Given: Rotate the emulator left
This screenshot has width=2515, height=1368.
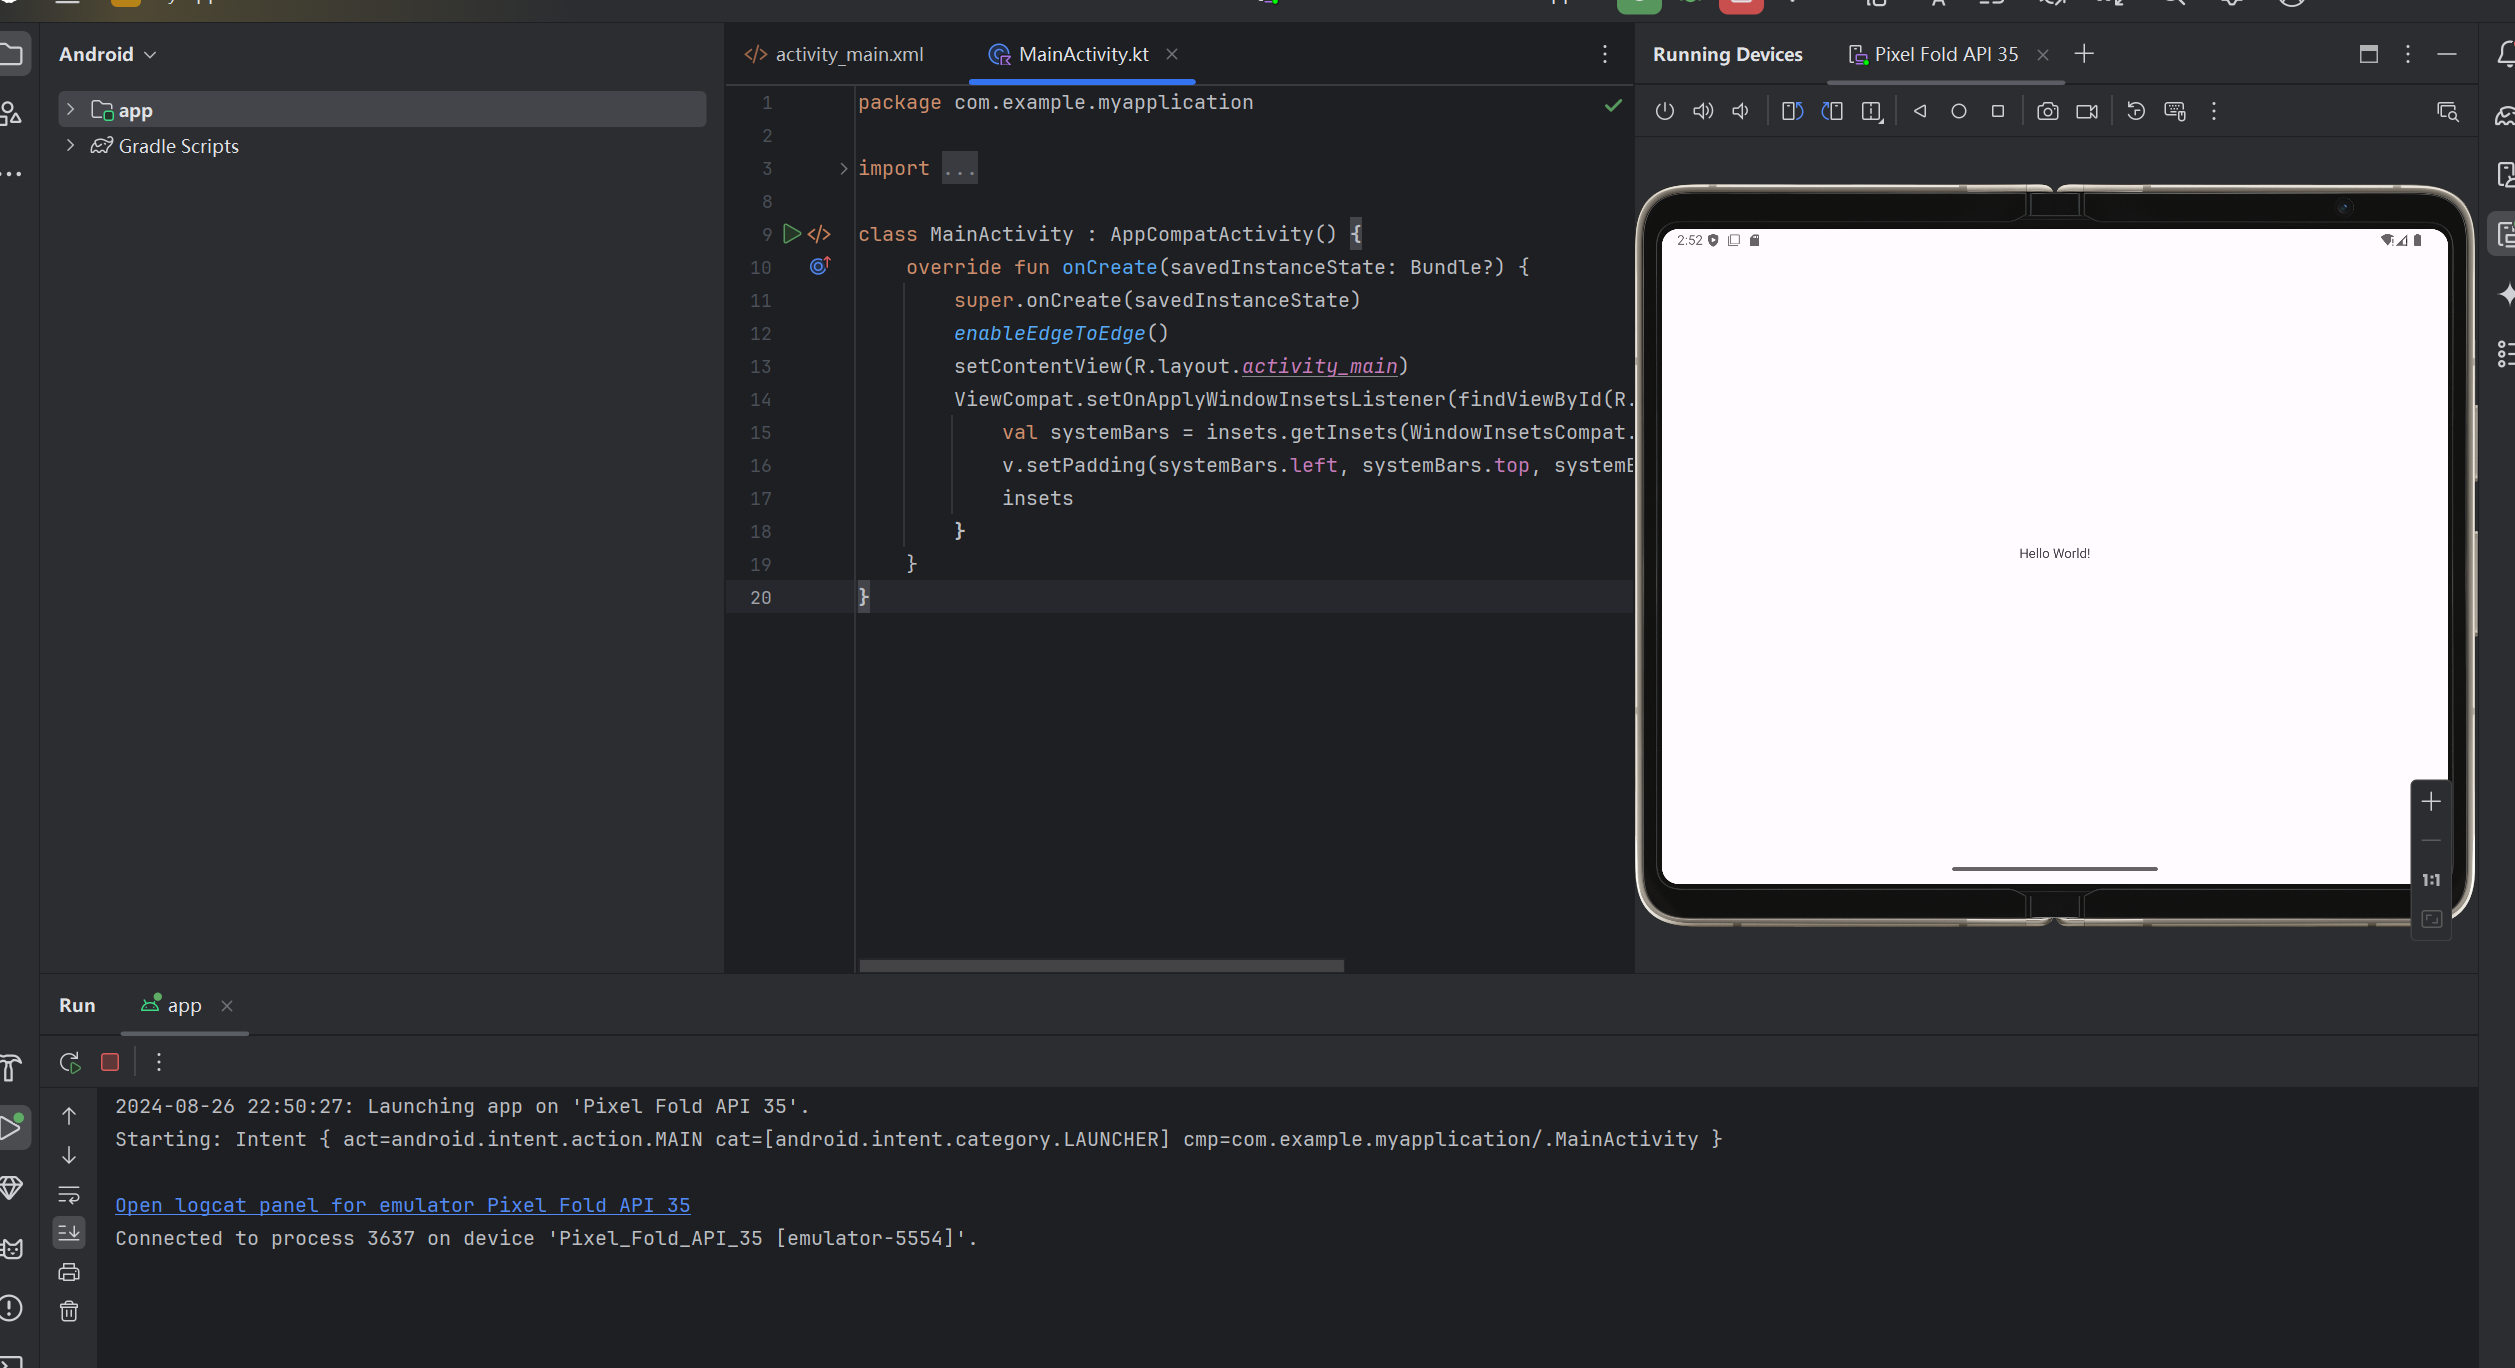Looking at the screenshot, I should point(1792,111).
